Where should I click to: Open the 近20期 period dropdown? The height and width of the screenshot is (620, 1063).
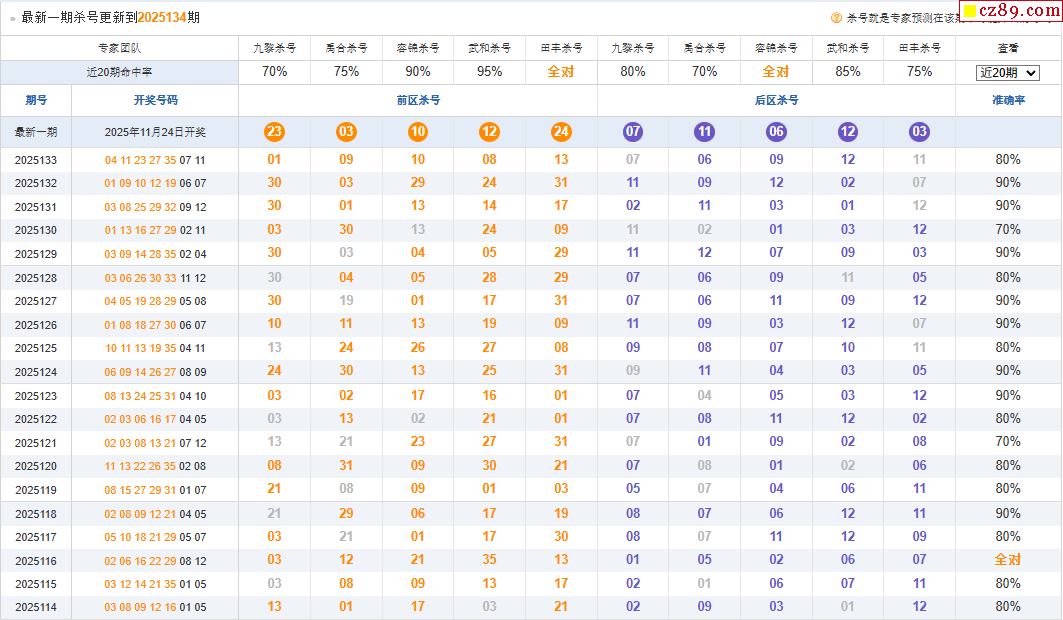click(x=1007, y=73)
